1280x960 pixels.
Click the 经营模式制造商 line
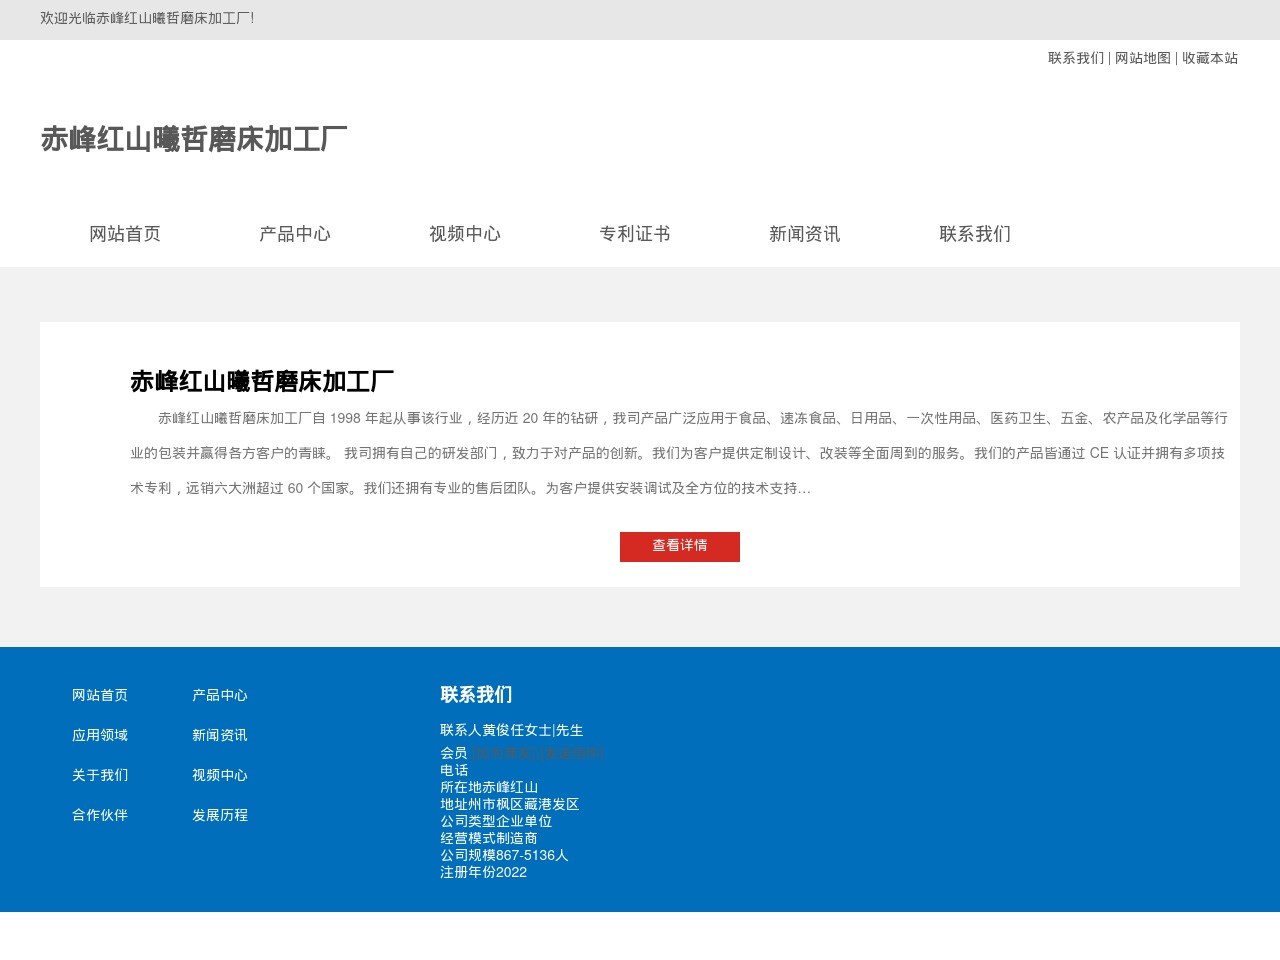[489, 838]
